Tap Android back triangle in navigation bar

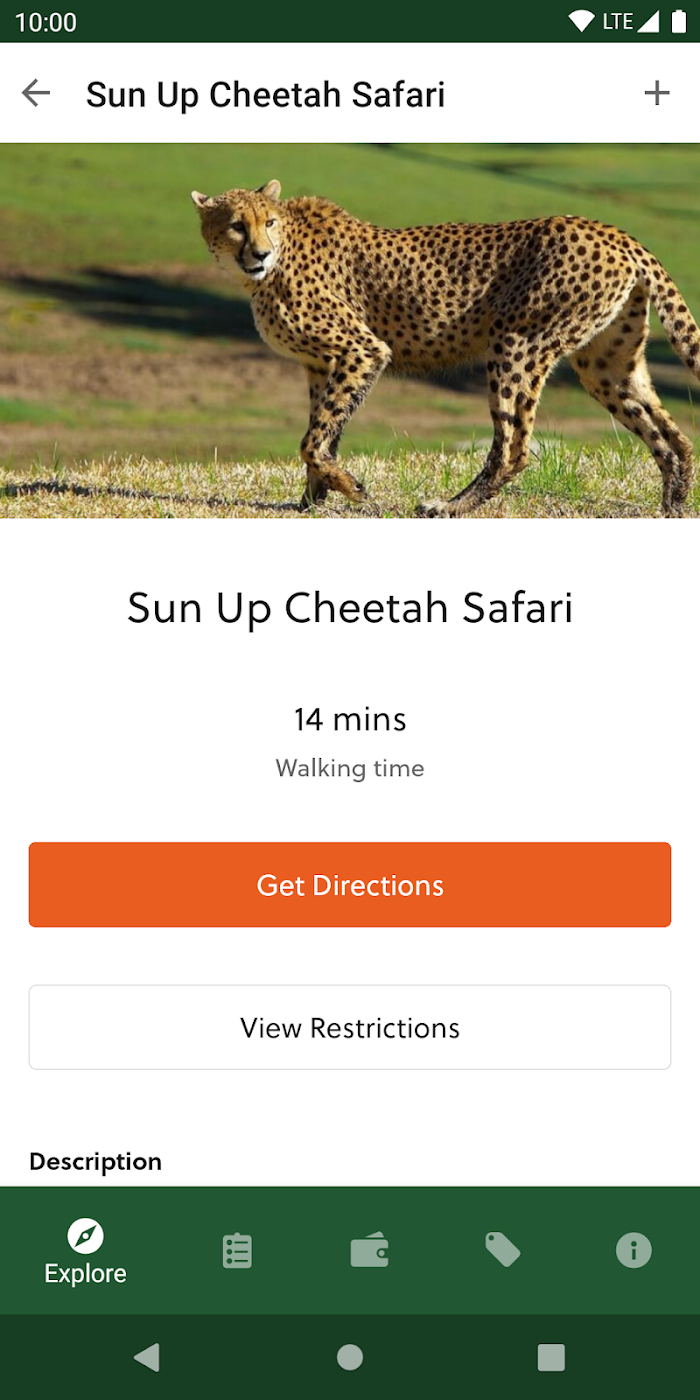[147, 1357]
